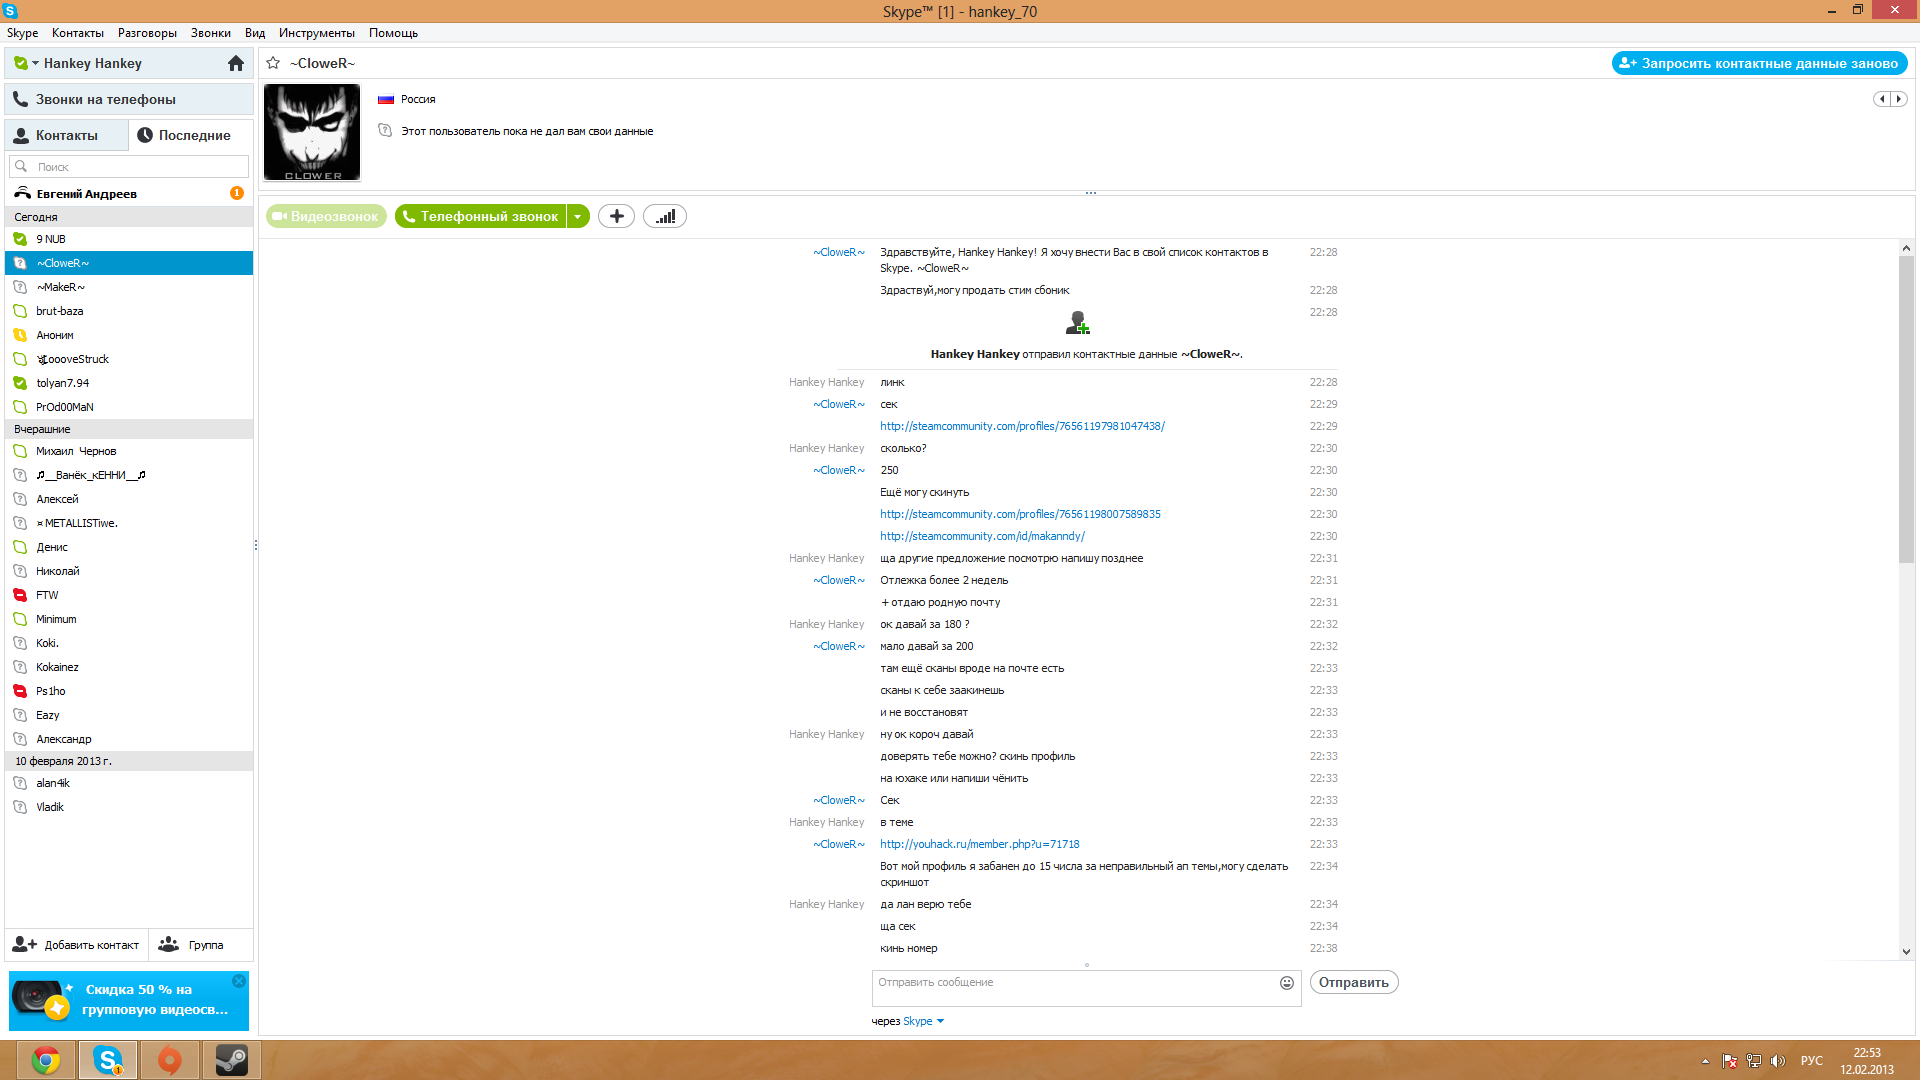Click the plus add button in call toolbar
The width and height of the screenshot is (1920, 1080).
coord(616,216)
